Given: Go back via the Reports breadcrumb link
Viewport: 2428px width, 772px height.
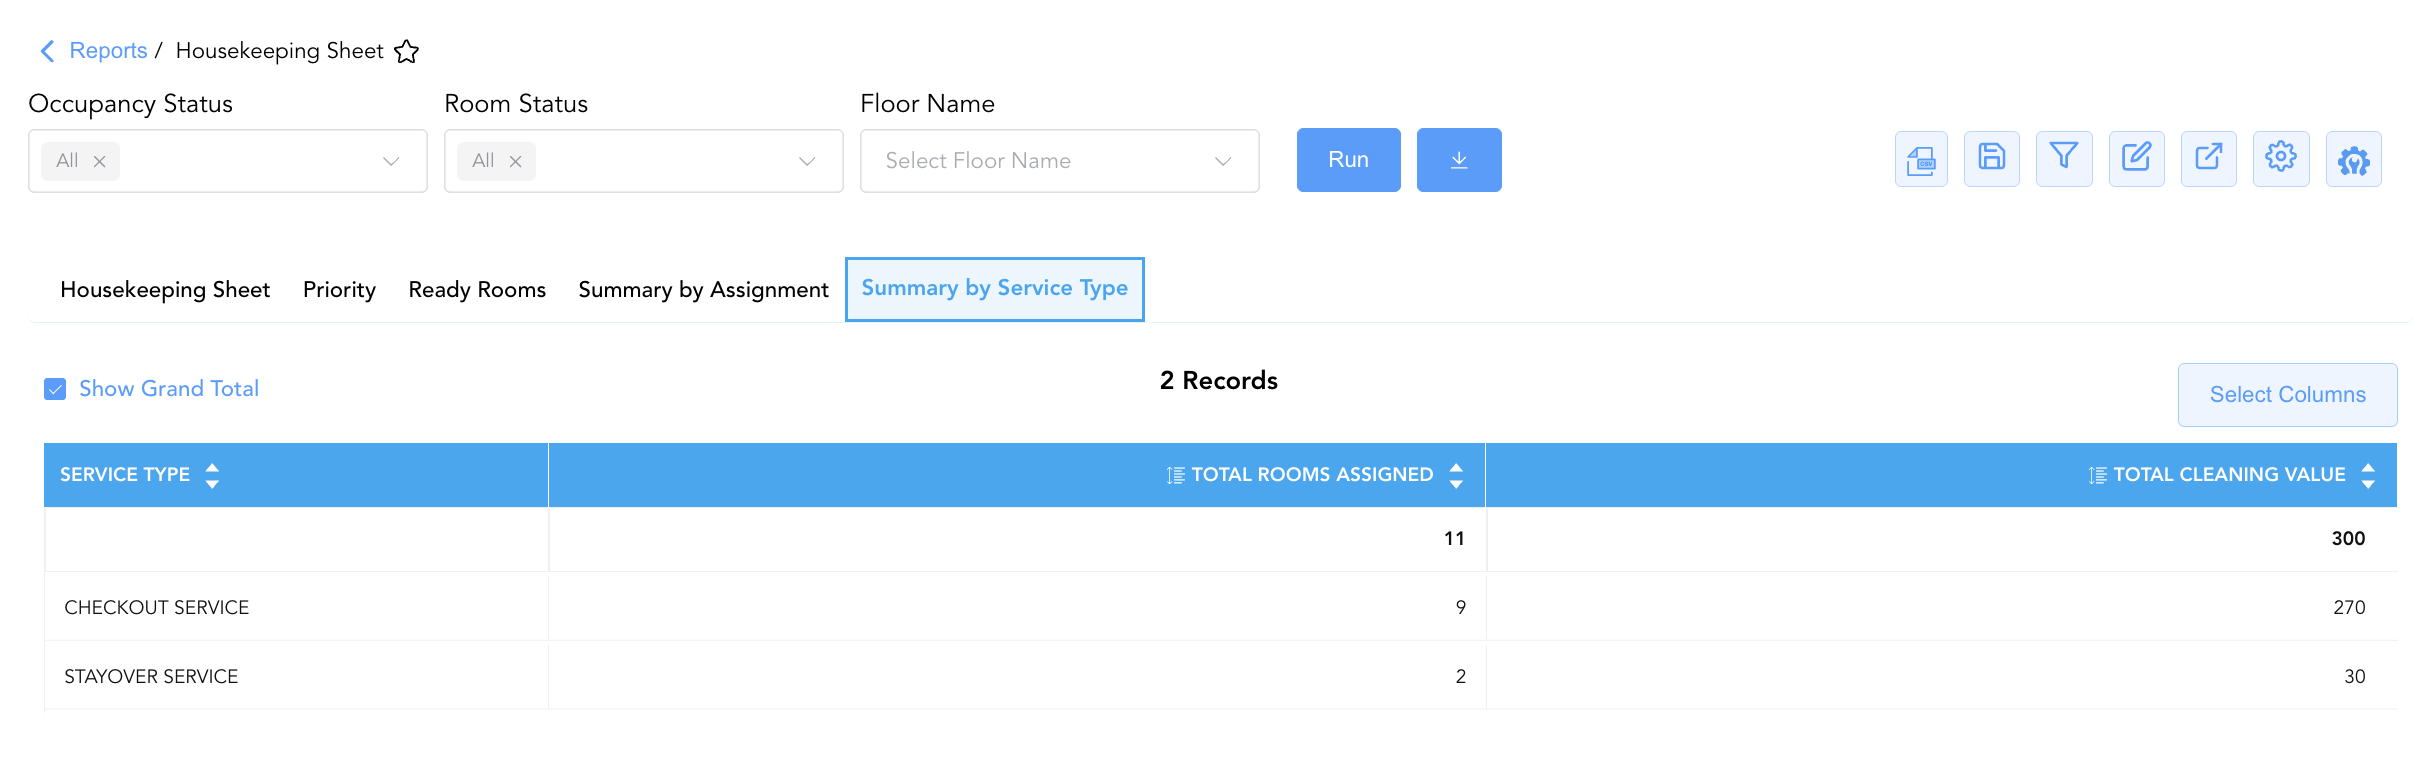Looking at the screenshot, I should click(108, 51).
